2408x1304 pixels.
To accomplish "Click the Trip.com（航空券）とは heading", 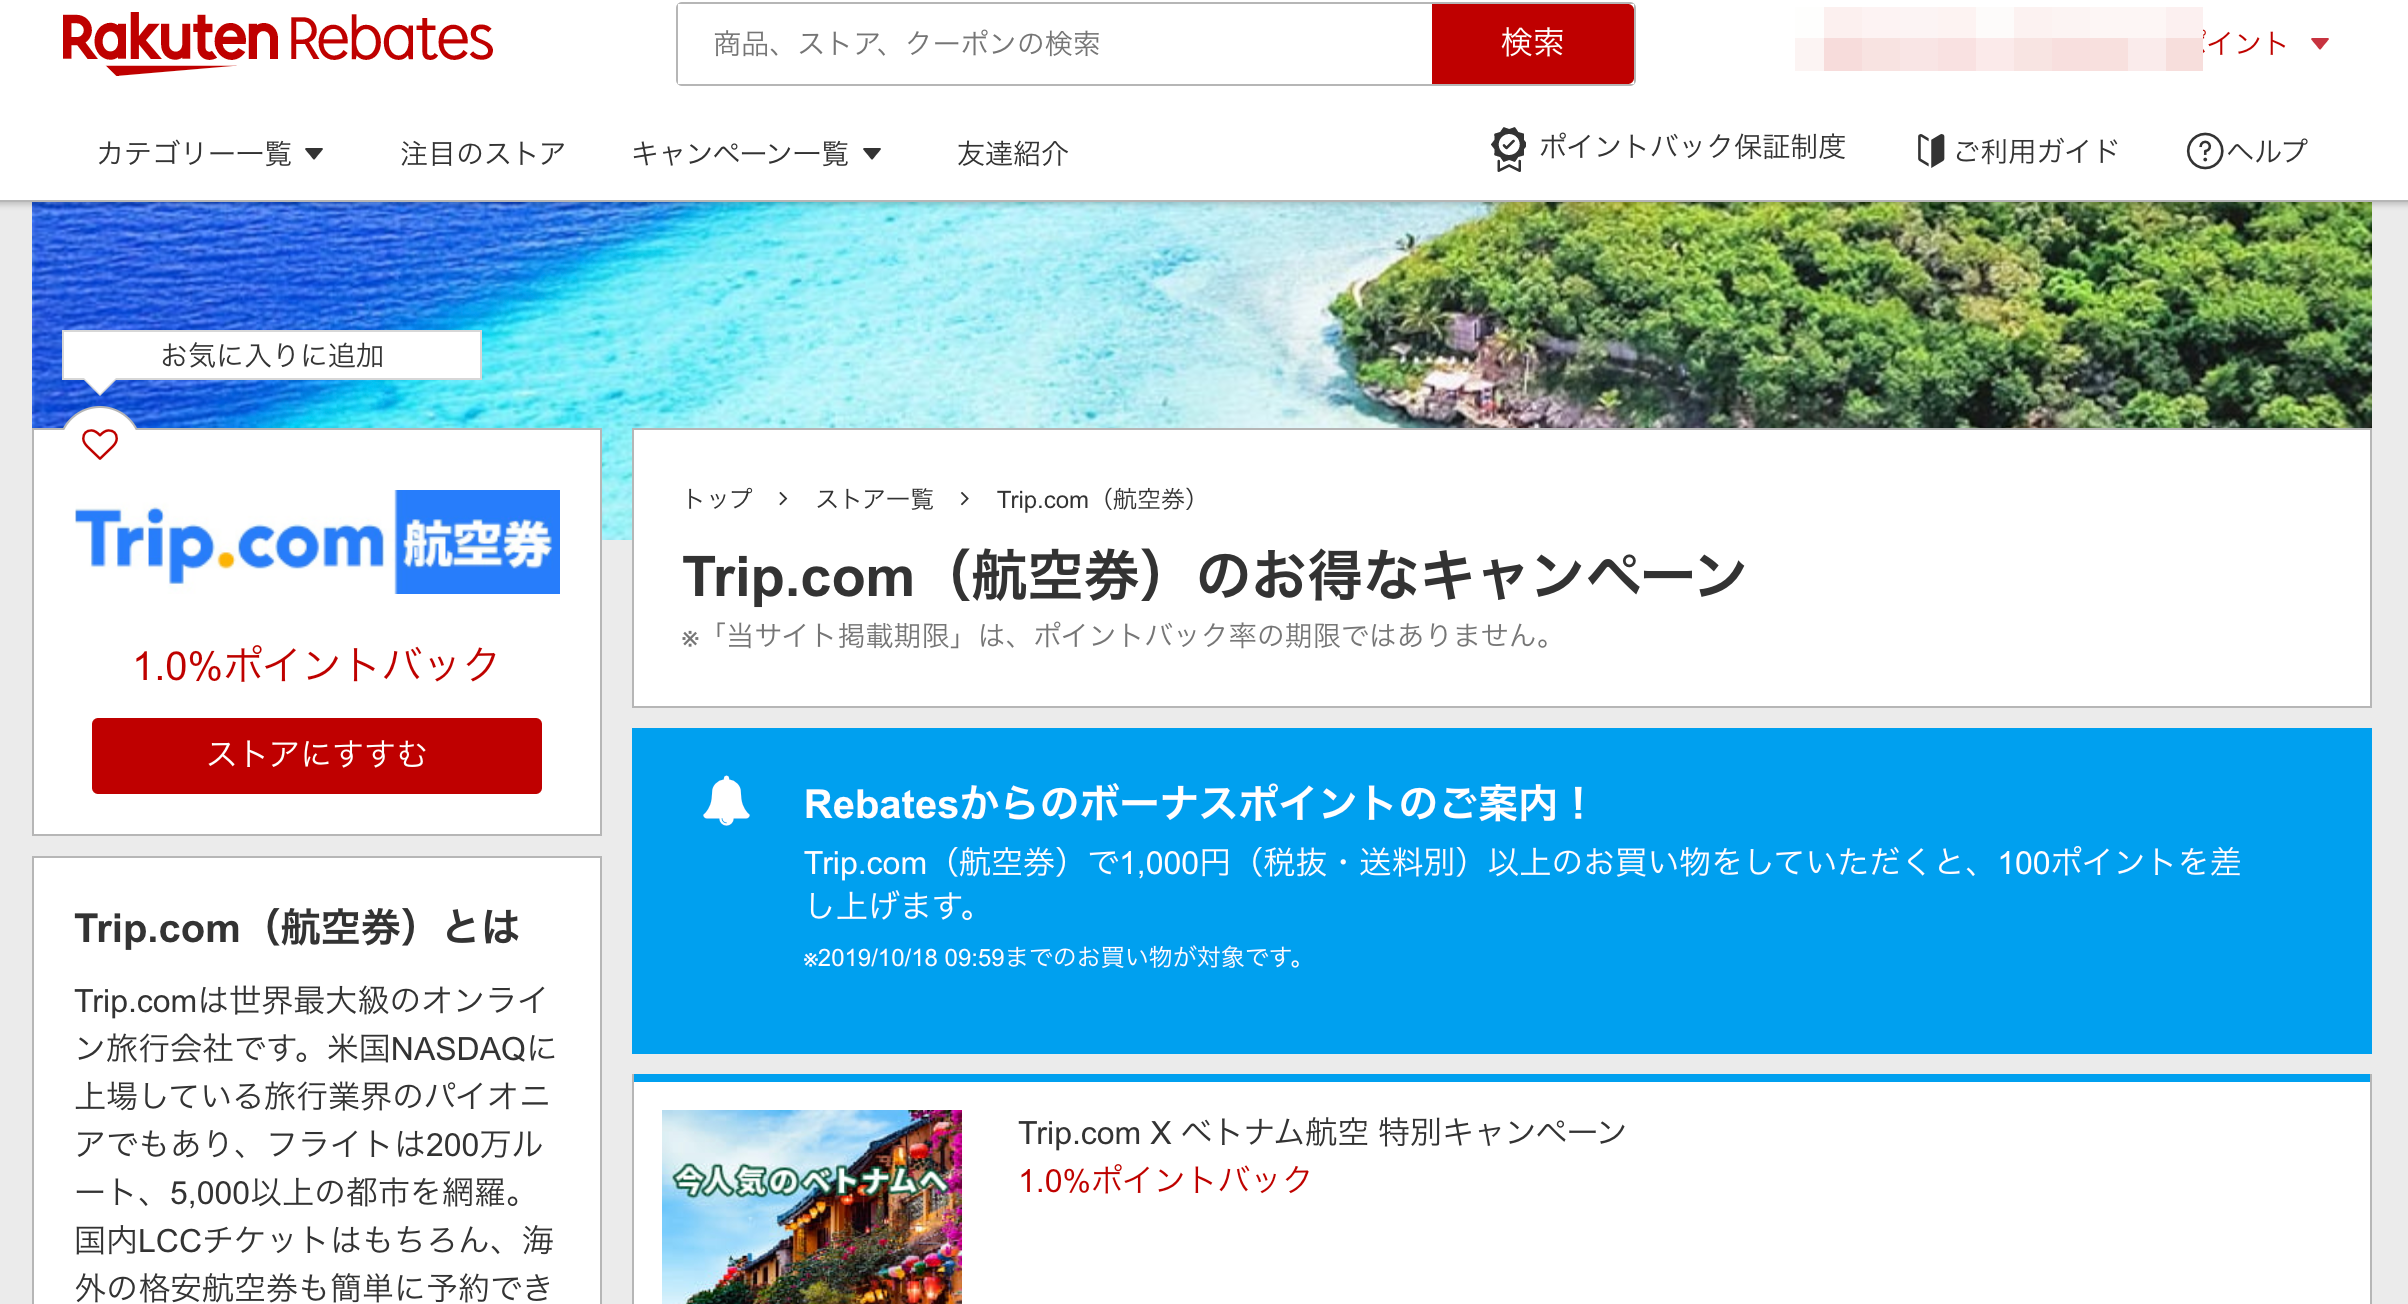I will click(x=297, y=928).
